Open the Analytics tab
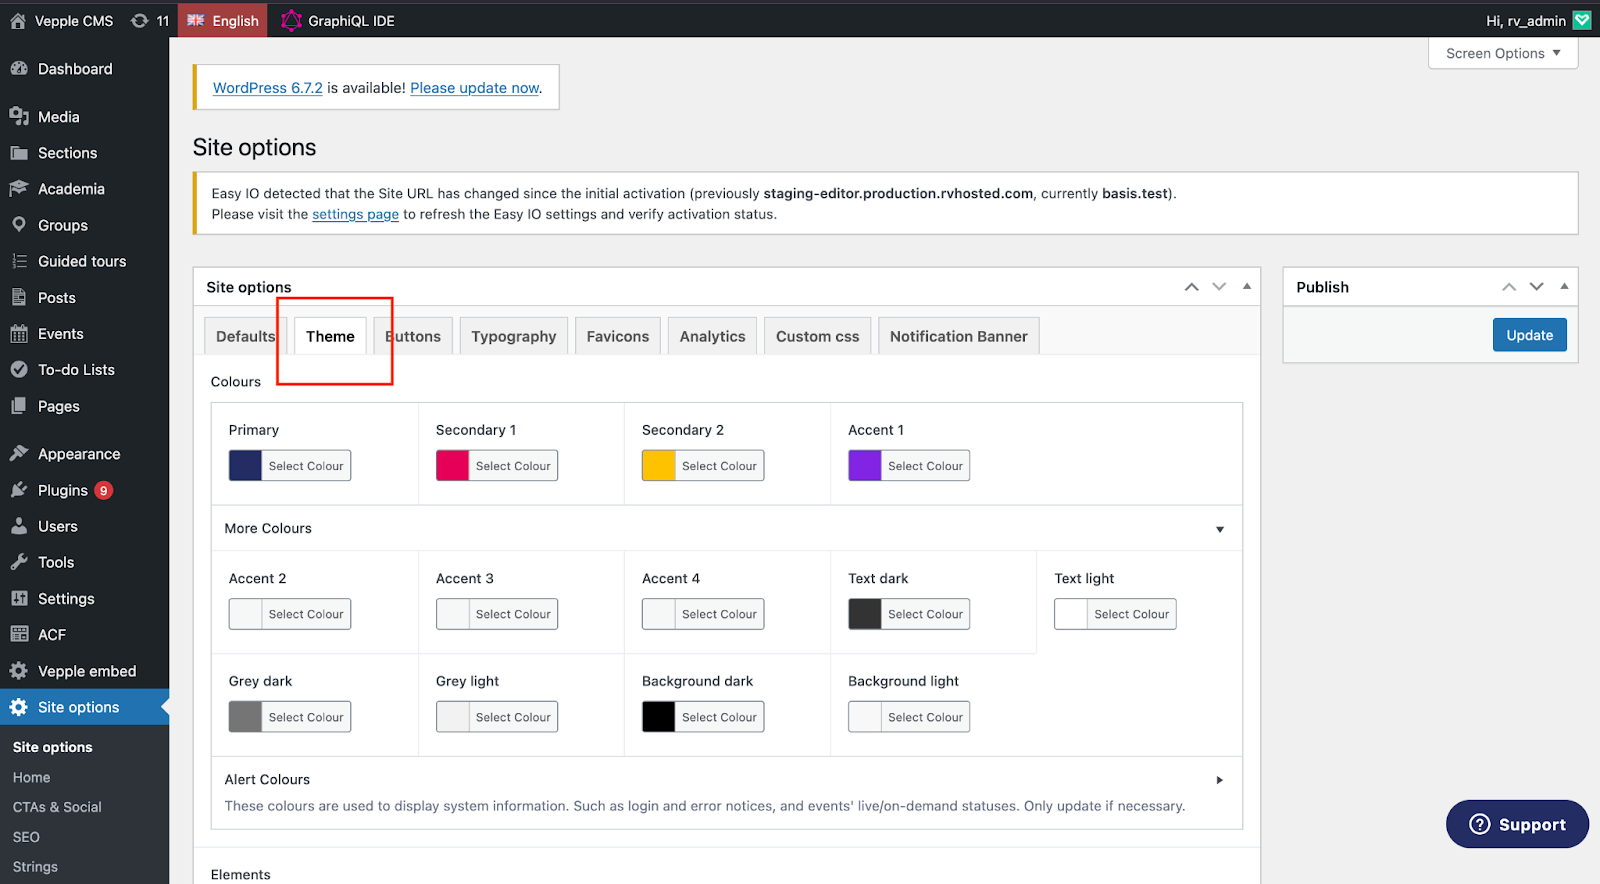The image size is (1600, 884). (712, 336)
